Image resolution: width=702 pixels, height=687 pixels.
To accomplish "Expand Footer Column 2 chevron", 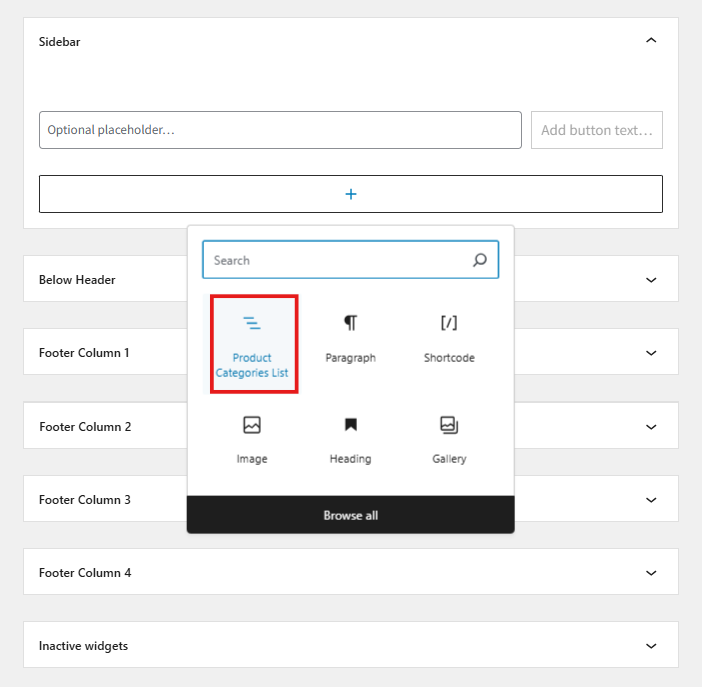I will click(x=651, y=427).
